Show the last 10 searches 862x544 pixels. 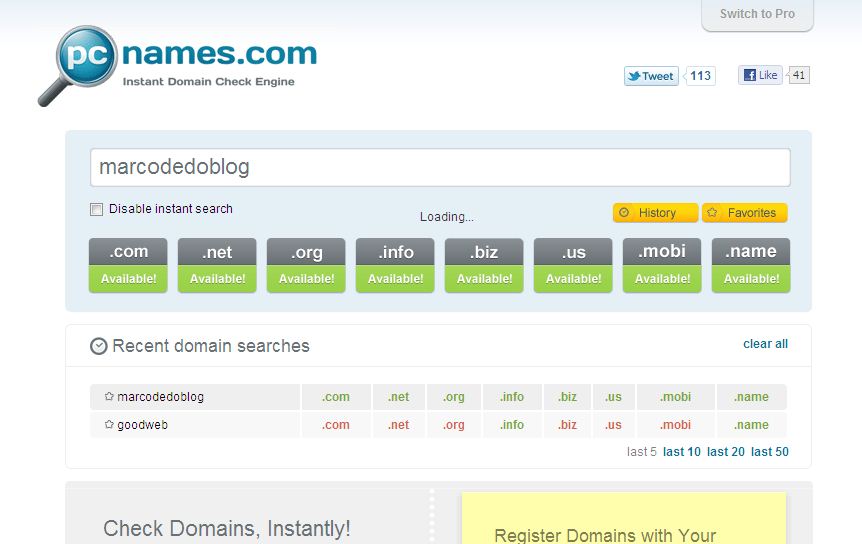682,452
